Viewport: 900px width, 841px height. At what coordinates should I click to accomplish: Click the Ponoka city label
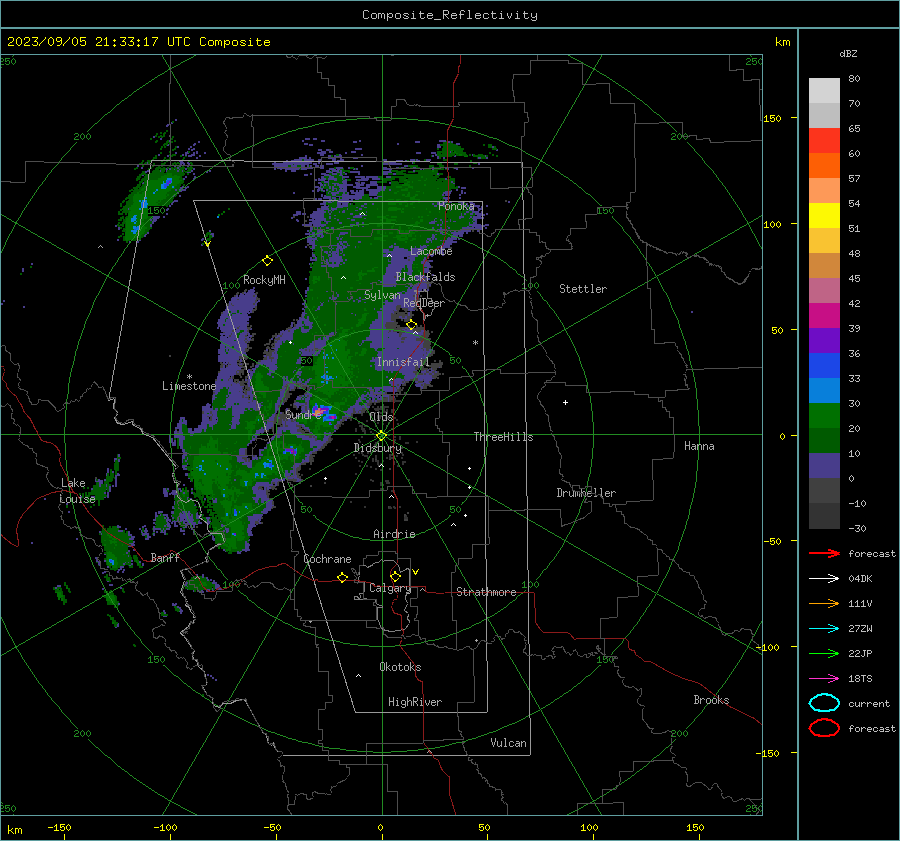[x=456, y=206]
